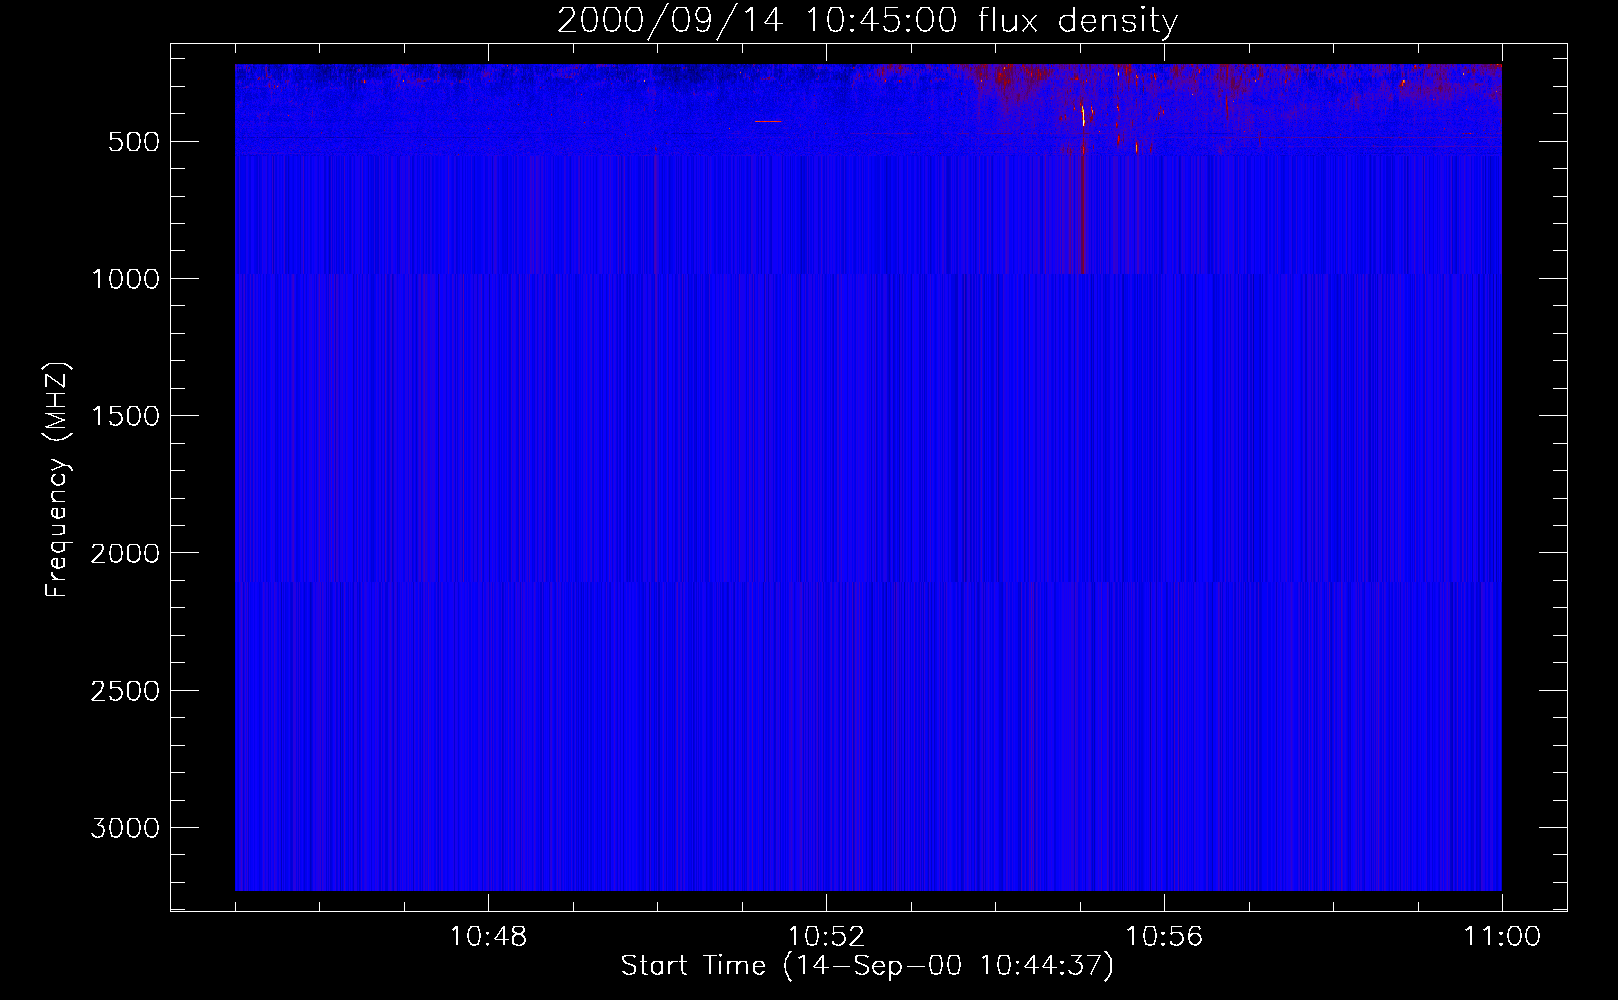The width and height of the screenshot is (1618, 1000).
Task: Click the plot title '2000/09/14 10:45:00 flux density'
Action: pos(867,20)
